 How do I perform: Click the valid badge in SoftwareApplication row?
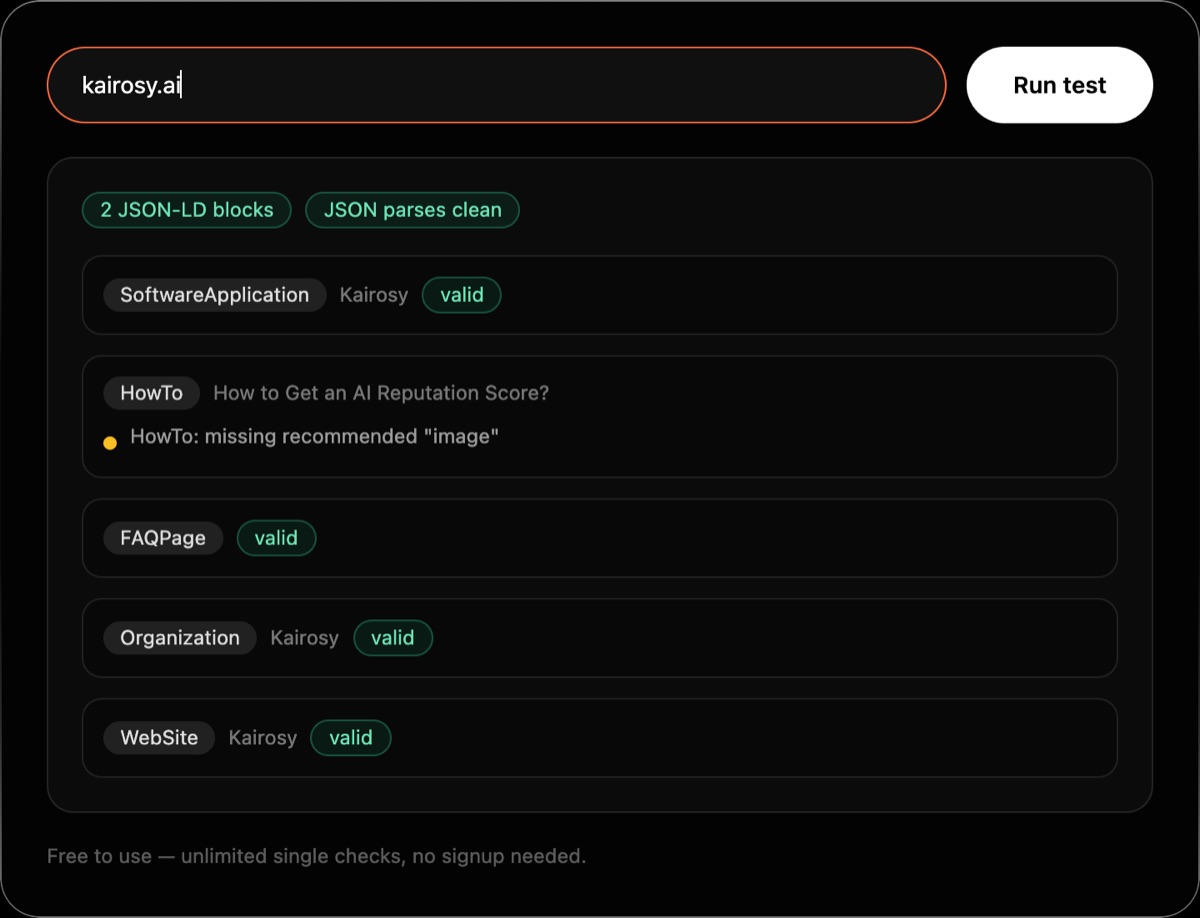point(462,295)
